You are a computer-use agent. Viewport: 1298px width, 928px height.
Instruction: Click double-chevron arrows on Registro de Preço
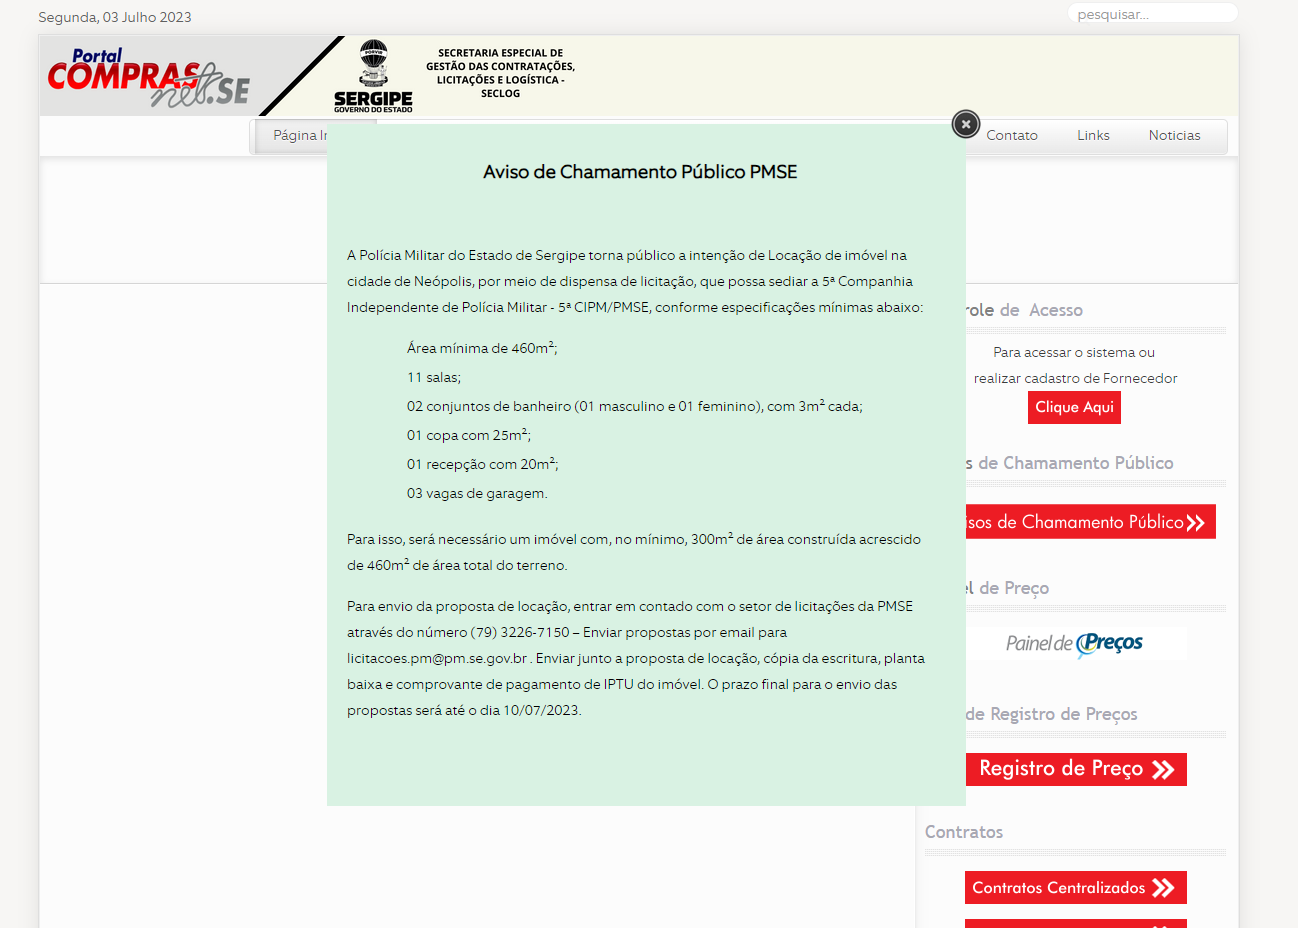coord(1163,769)
